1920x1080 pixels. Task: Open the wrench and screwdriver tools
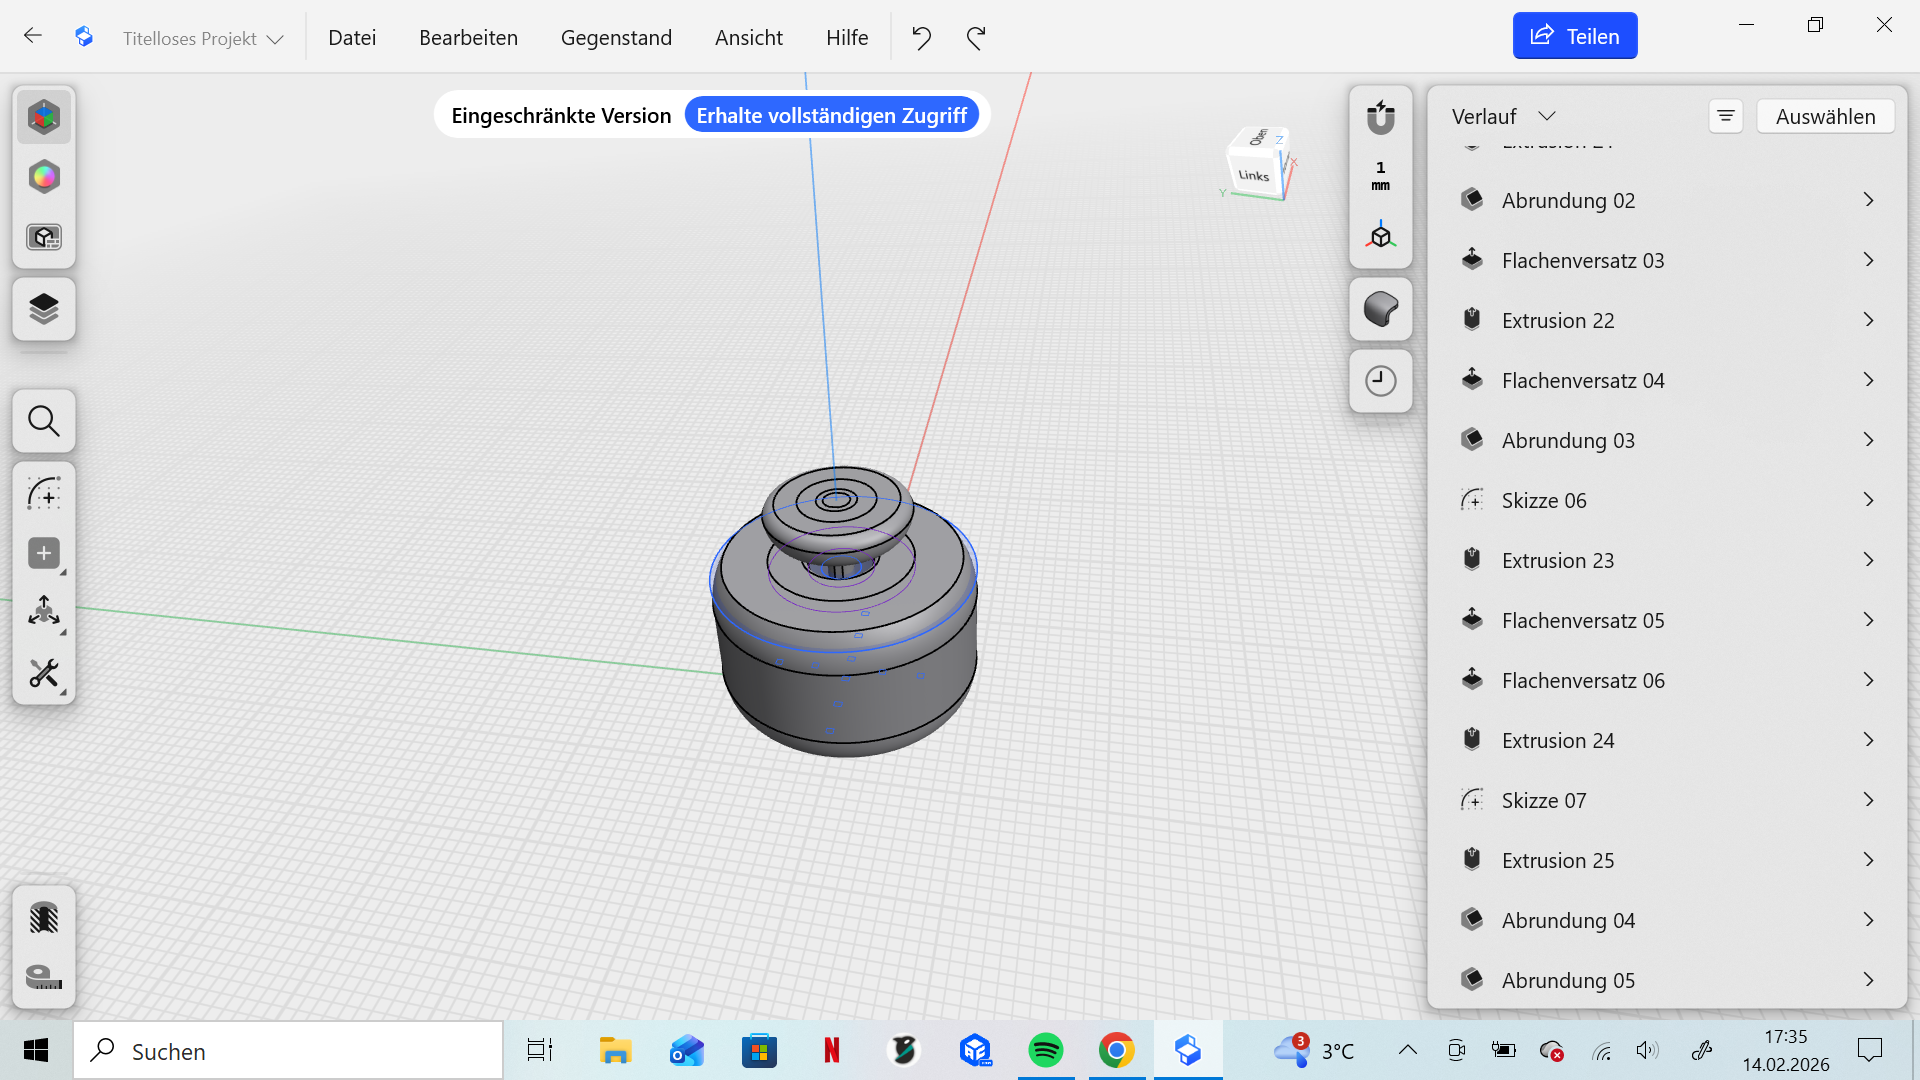[44, 673]
